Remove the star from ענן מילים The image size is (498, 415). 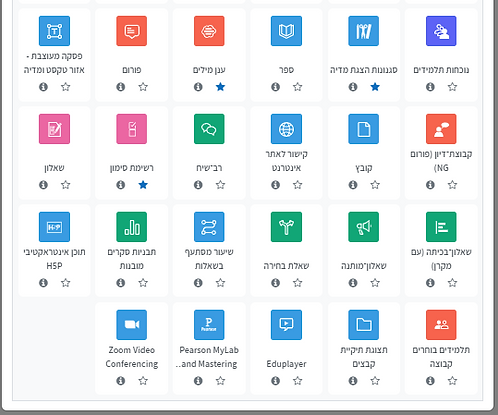[x=220, y=87]
